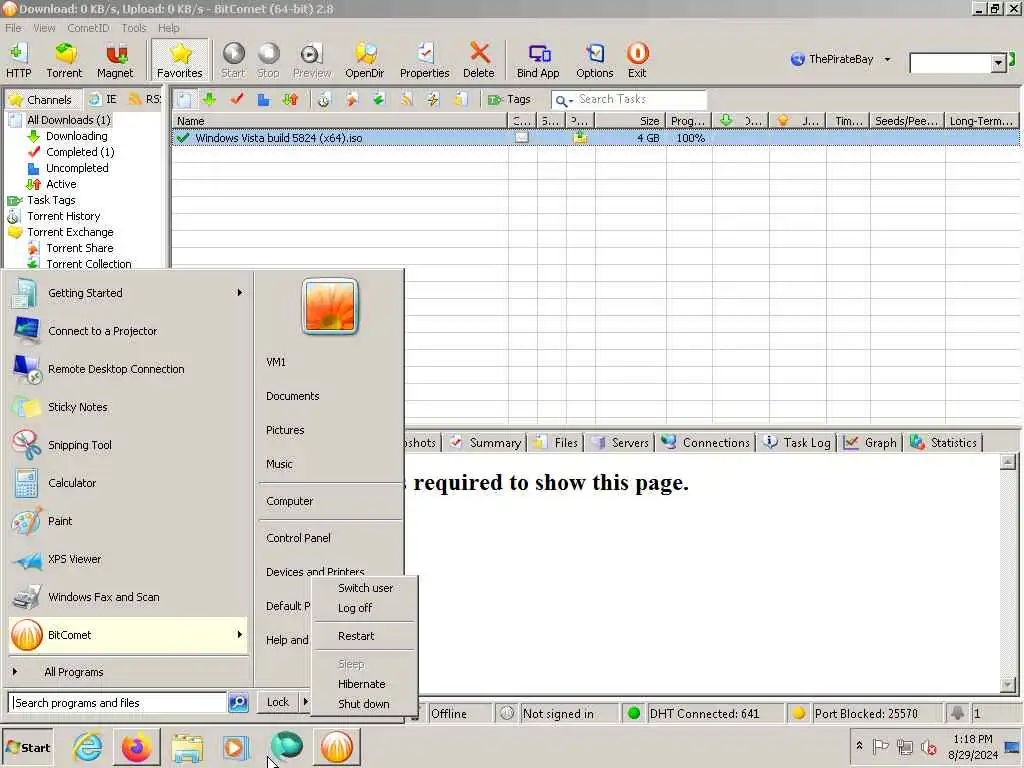
Task: Click the Preview toolbar icon
Action: point(312,60)
